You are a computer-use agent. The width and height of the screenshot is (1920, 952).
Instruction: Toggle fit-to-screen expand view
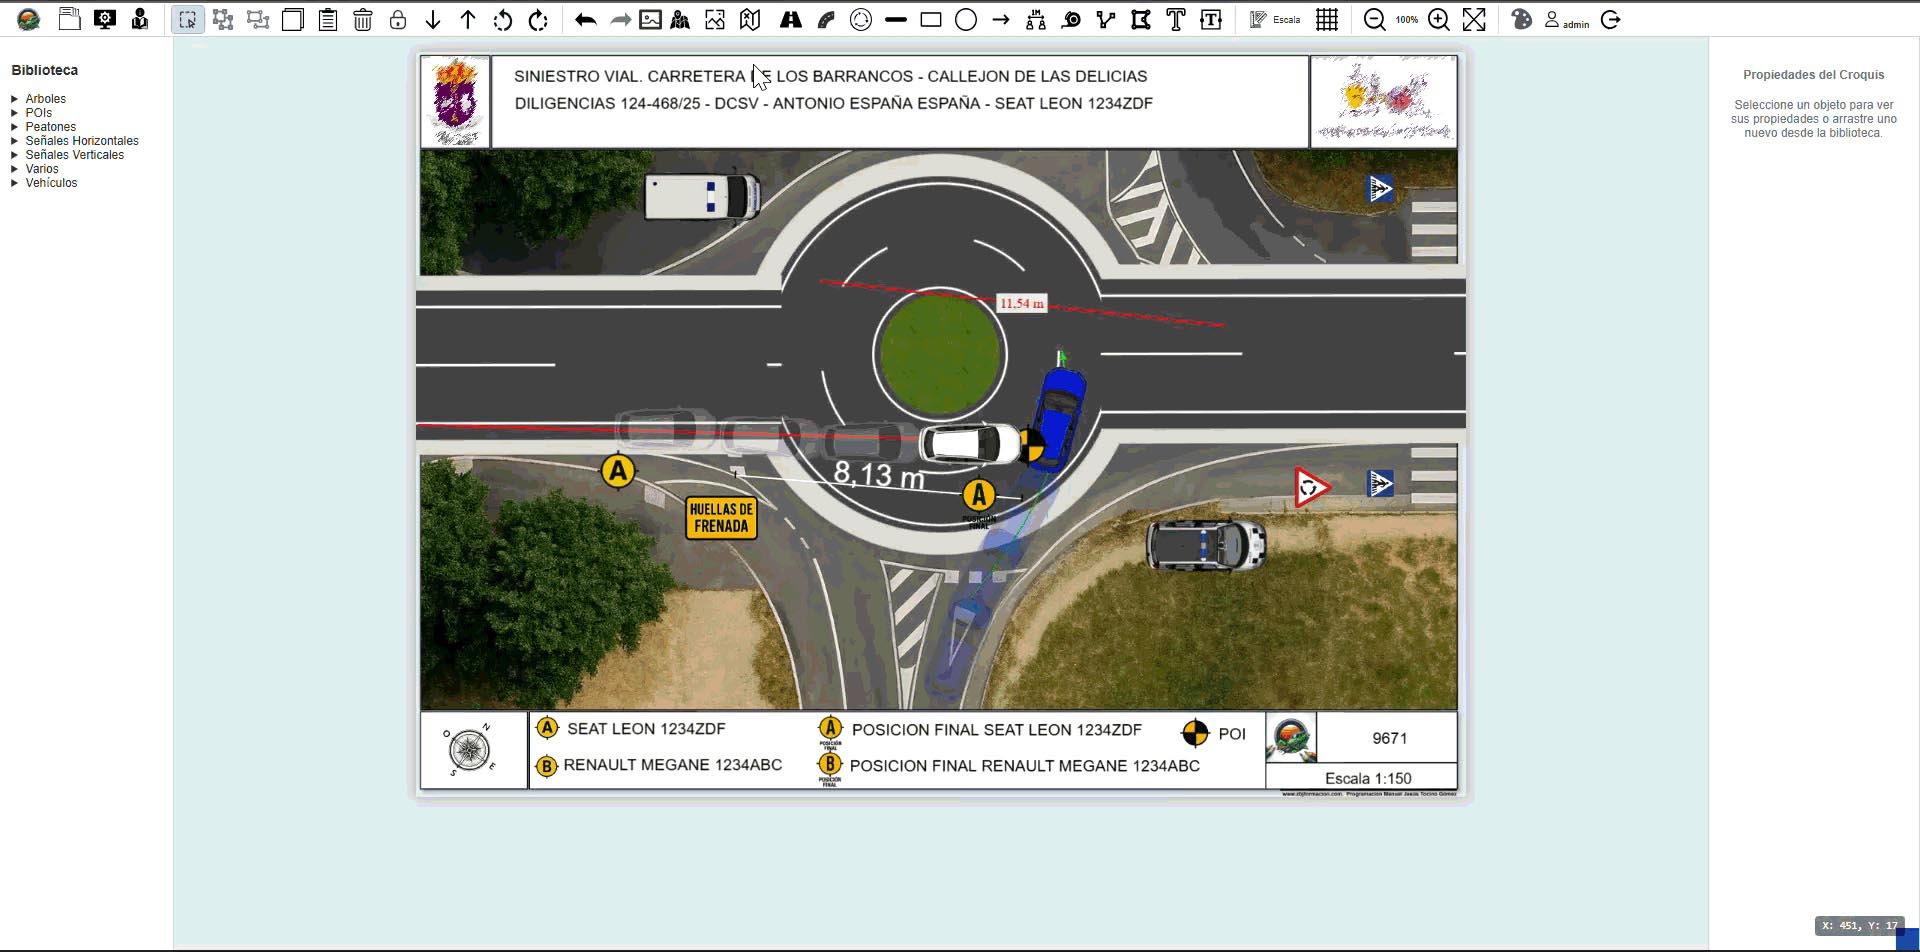(1474, 20)
